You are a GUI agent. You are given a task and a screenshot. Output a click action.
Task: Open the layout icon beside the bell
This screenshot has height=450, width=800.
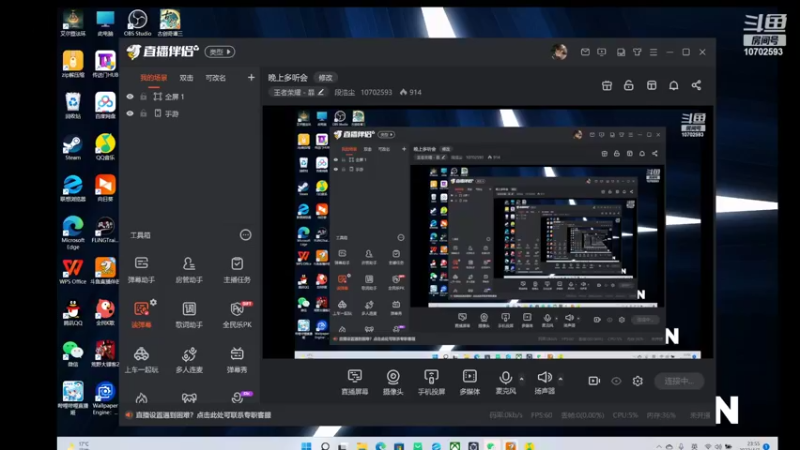click(x=652, y=85)
